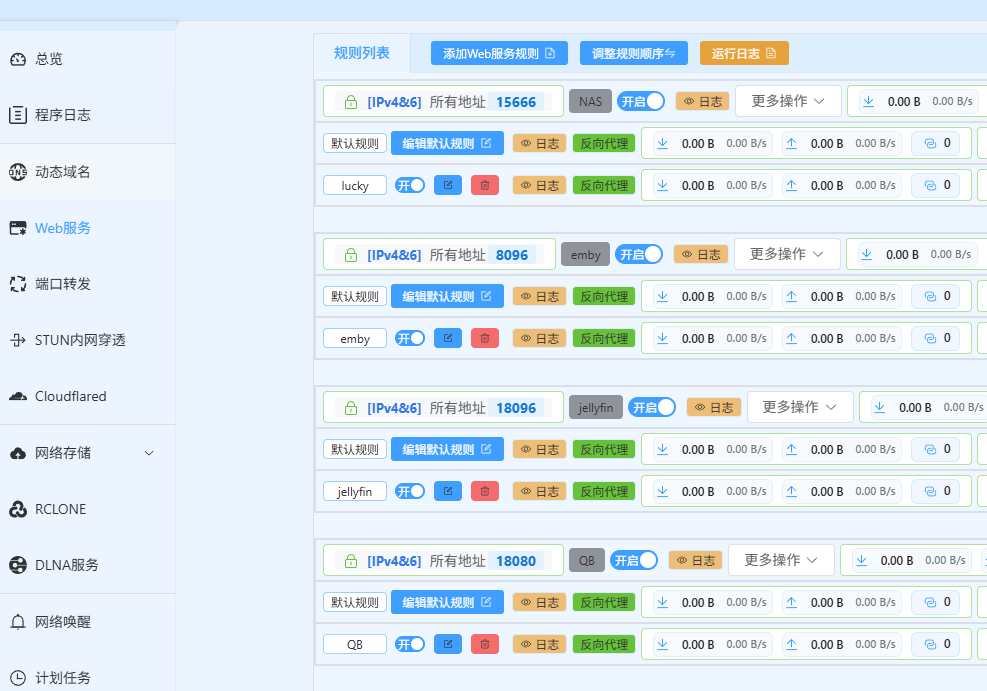
Task: Disable the jellyfin sub-rule switch
Action: [410, 491]
